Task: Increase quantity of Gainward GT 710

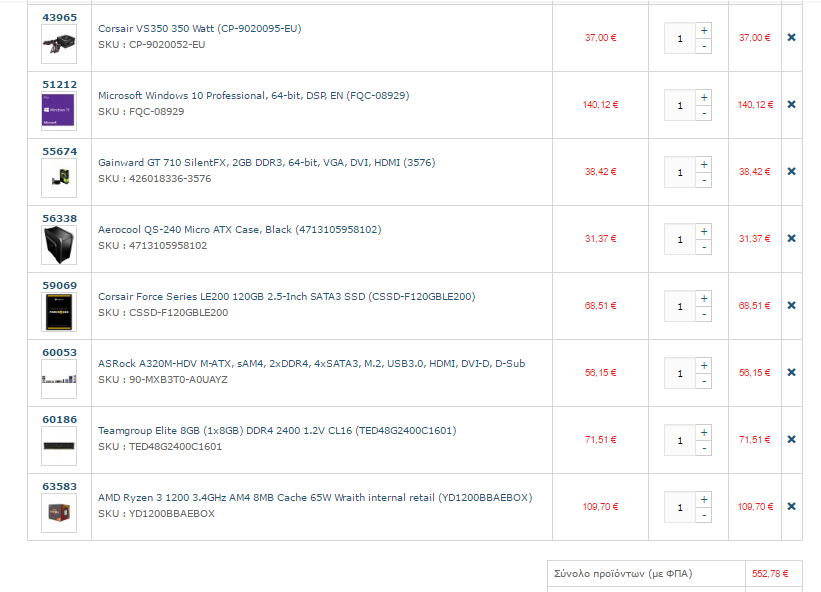Action: (704, 164)
